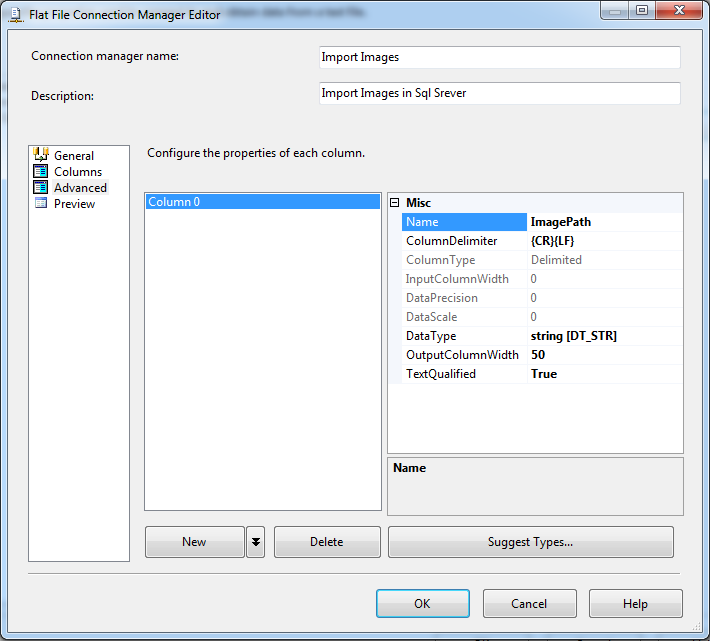Viewport: 710px width, 641px height.
Task: Select the OutputColumnWidth property
Action: click(464, 355)
